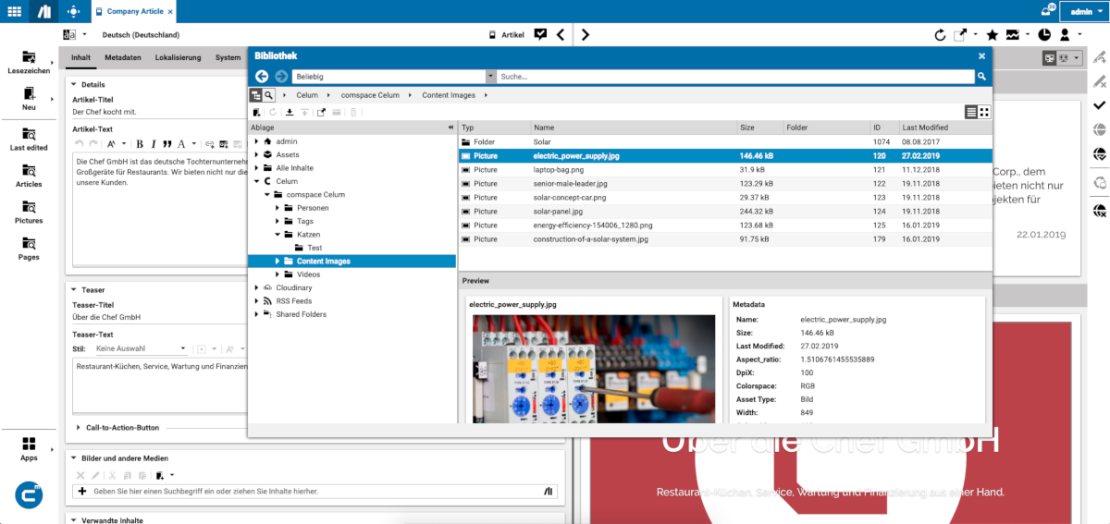Screen dimensions: 1110x524
Task: Navigate to the previous document with left chevron
Action: 560,35
